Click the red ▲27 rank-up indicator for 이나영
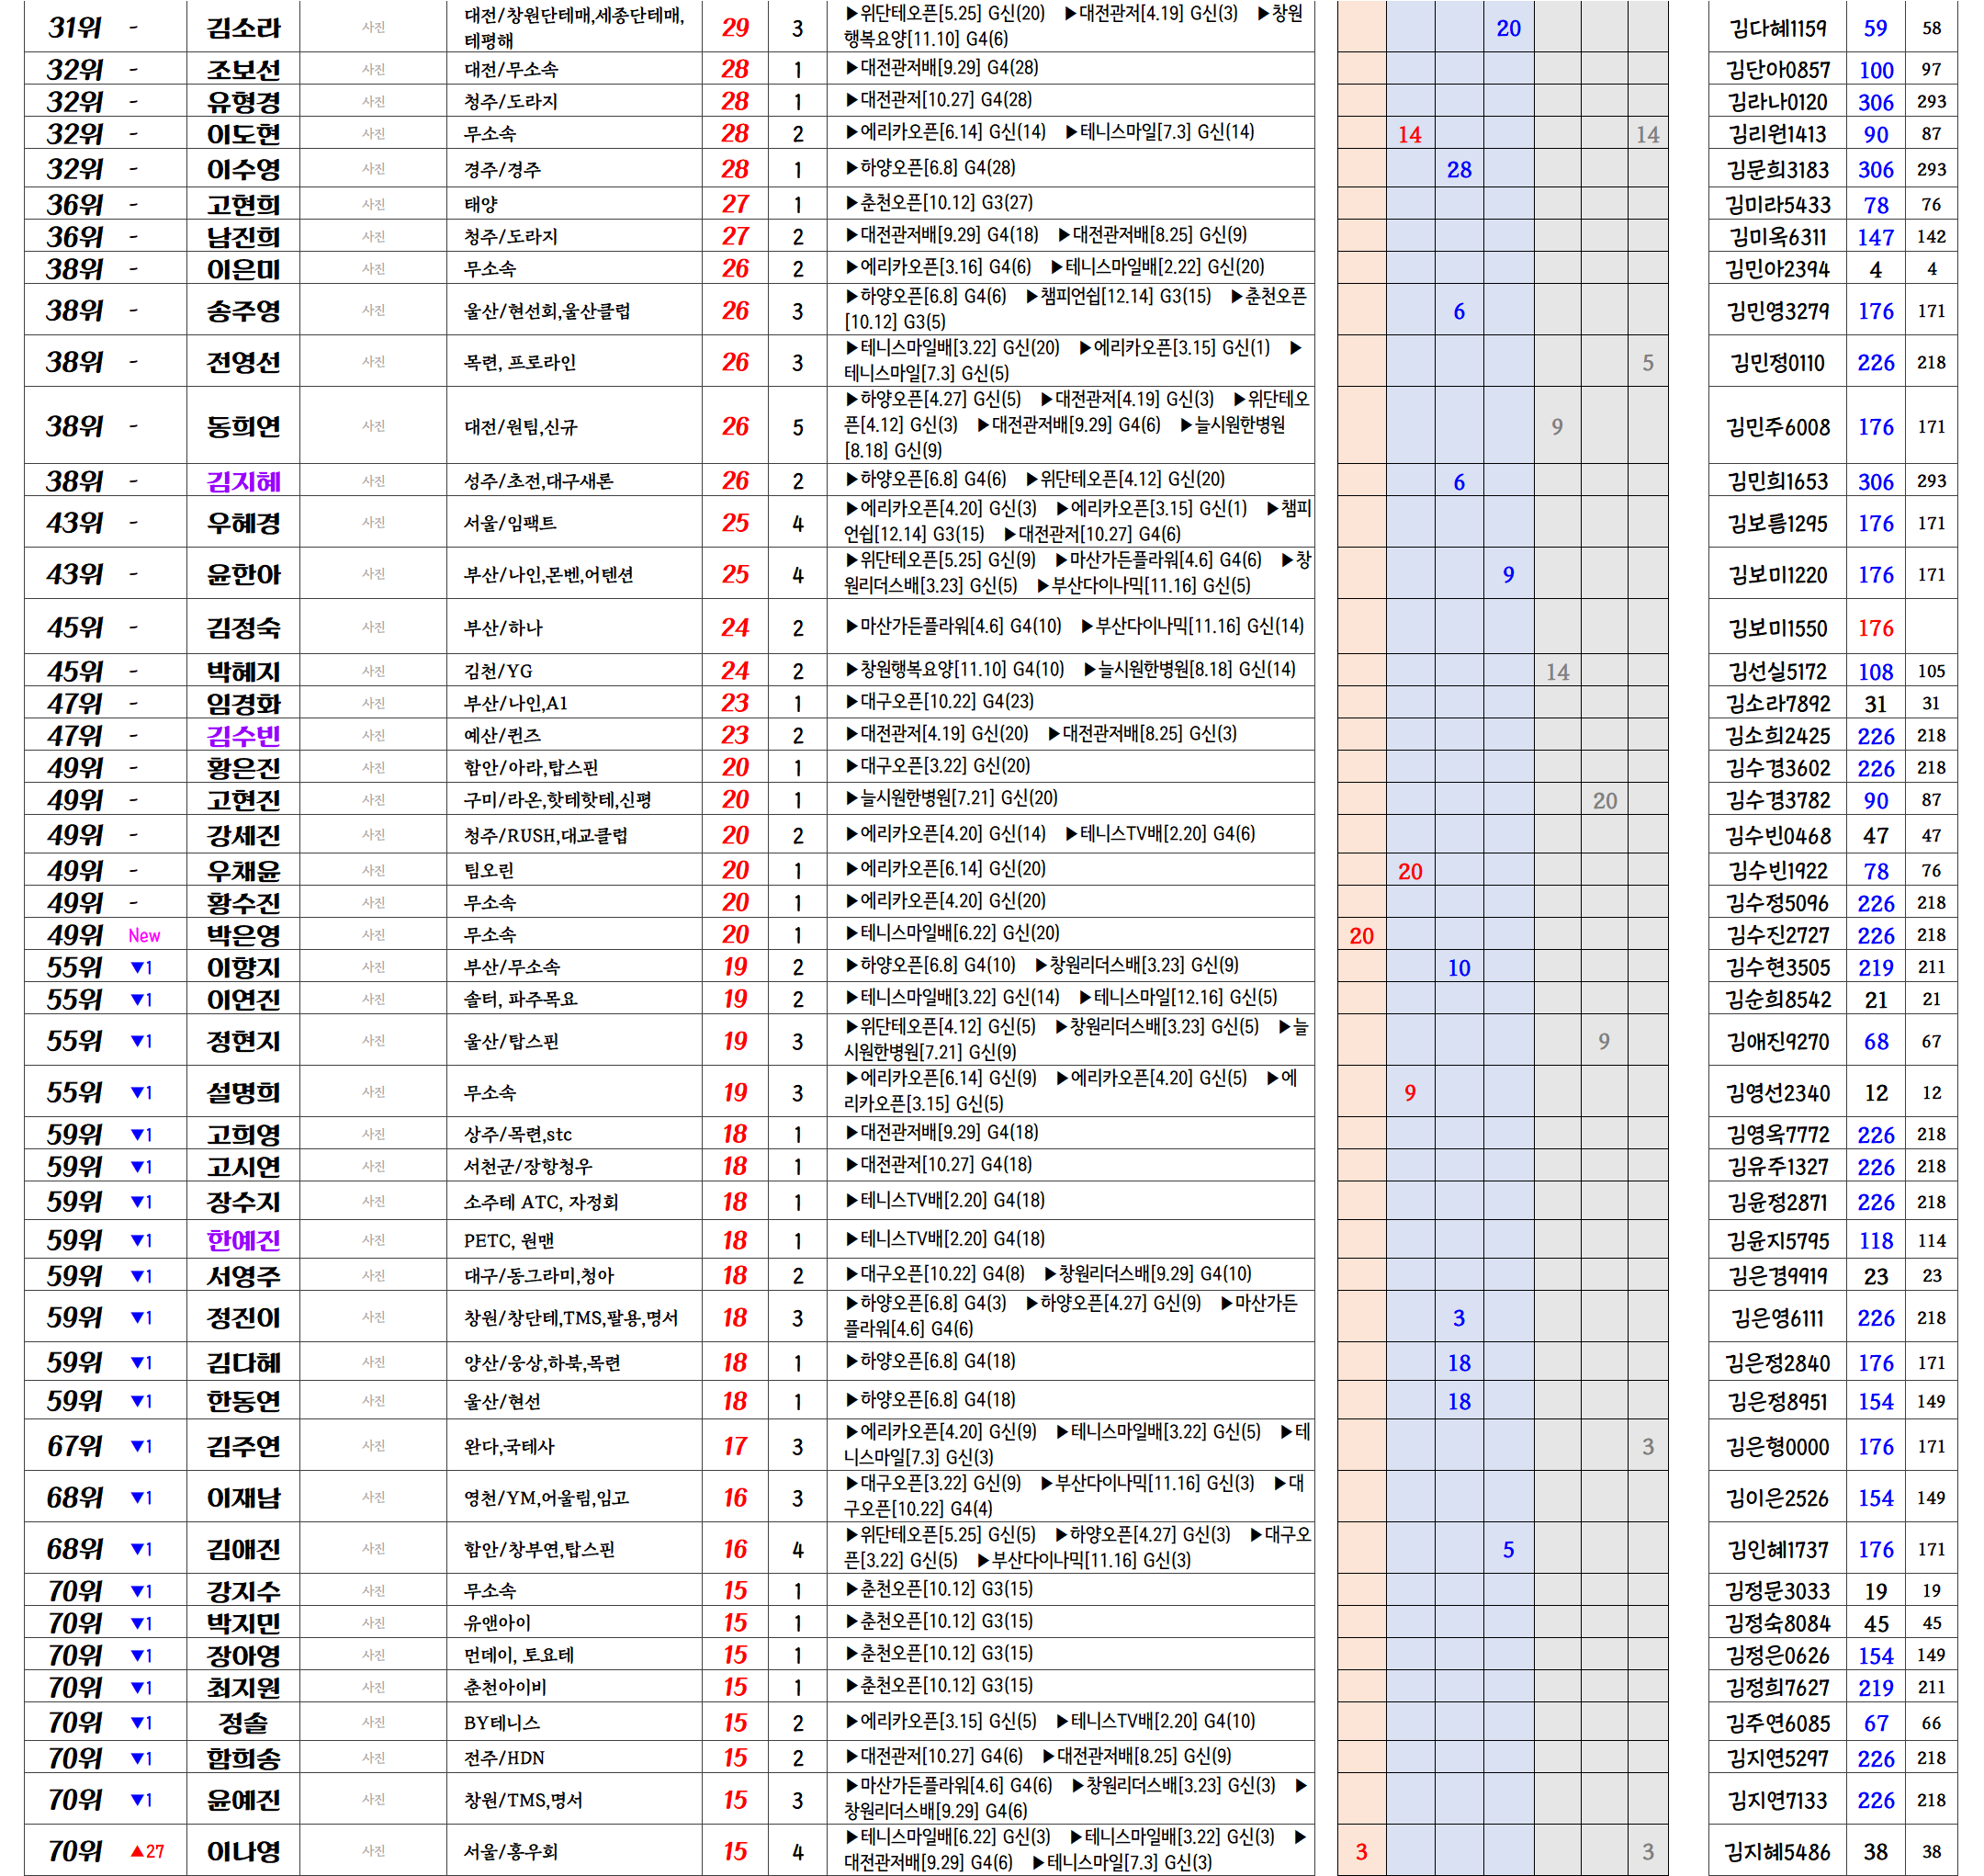 click(147, 1851)
